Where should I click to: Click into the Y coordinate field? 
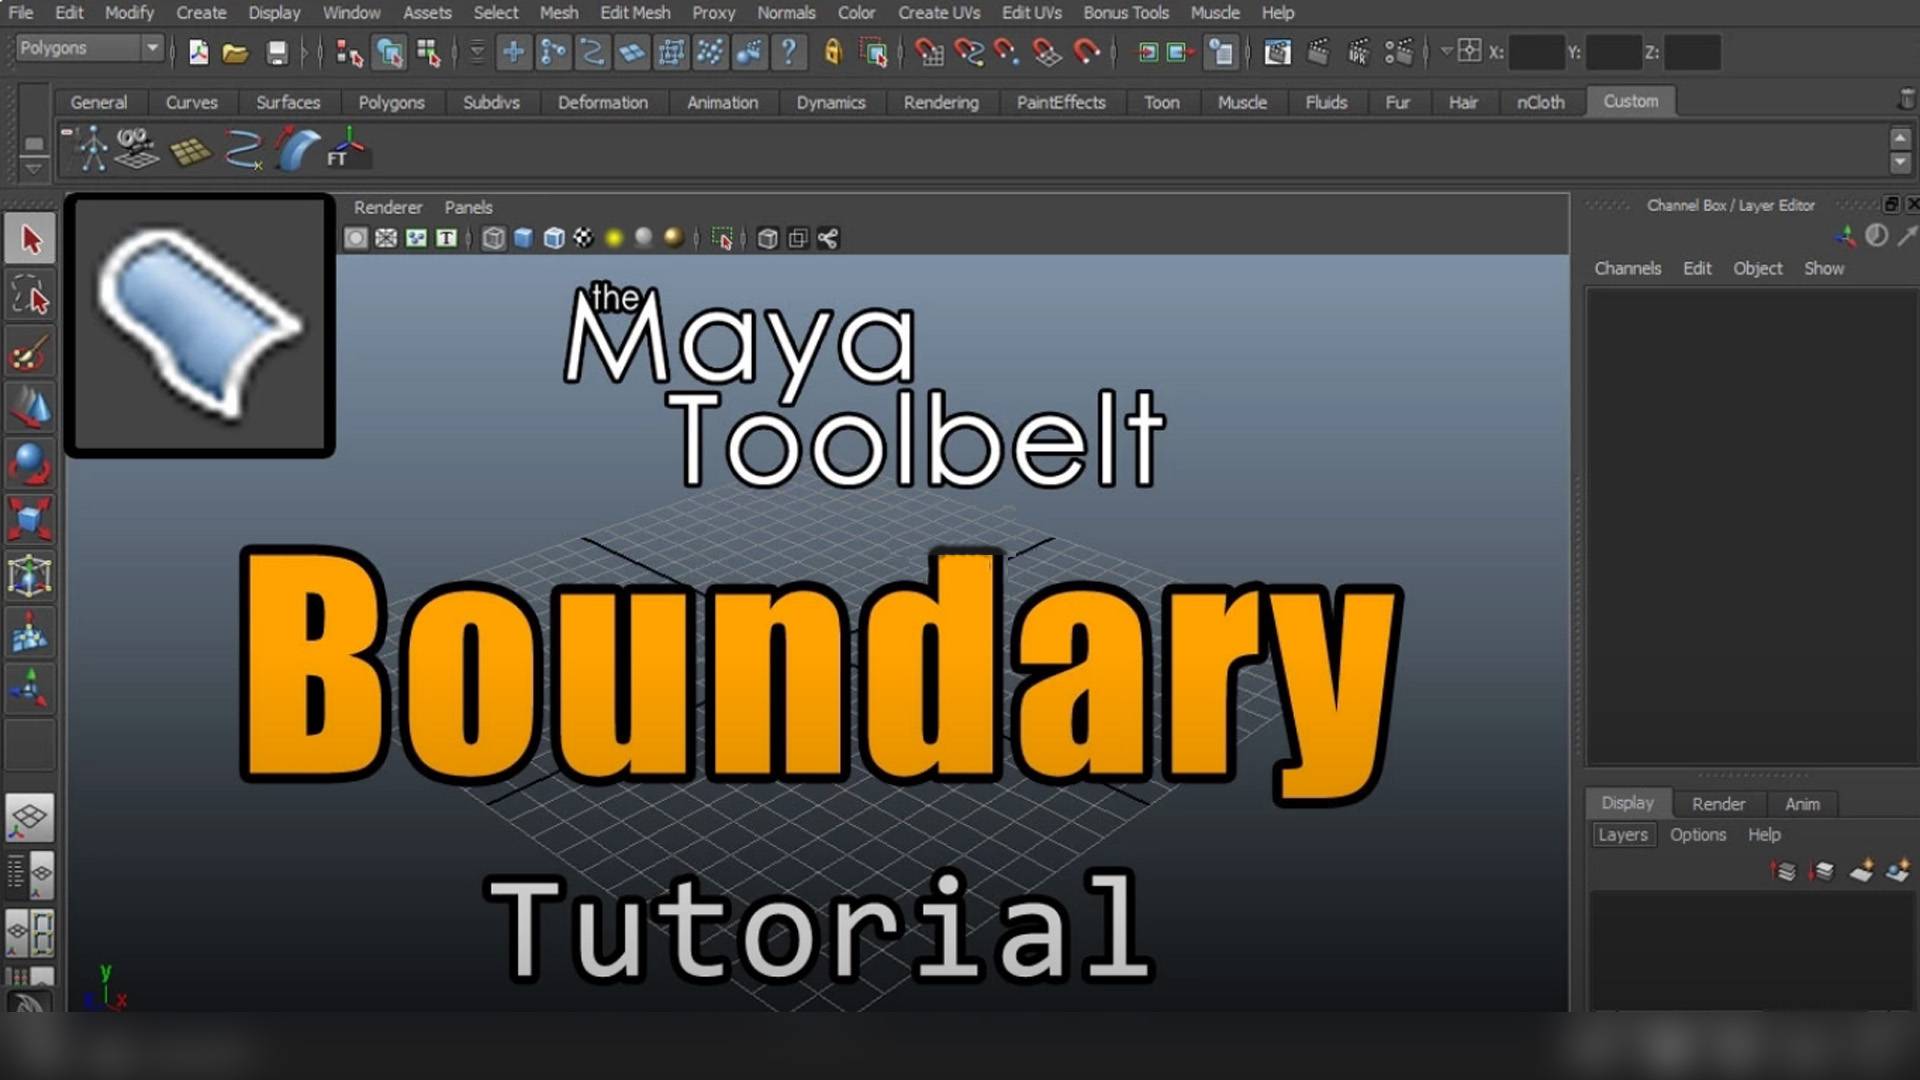[1614, 52]
